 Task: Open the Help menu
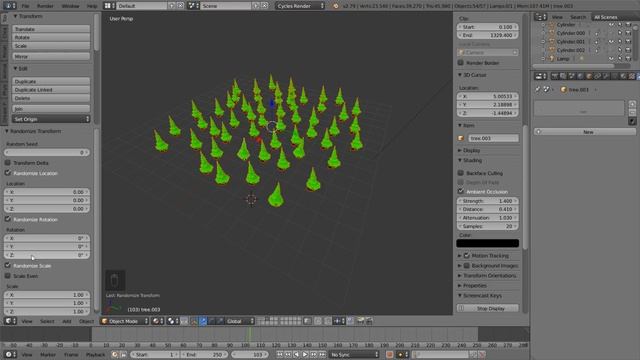pyautogui.click(x=92, y=6)
